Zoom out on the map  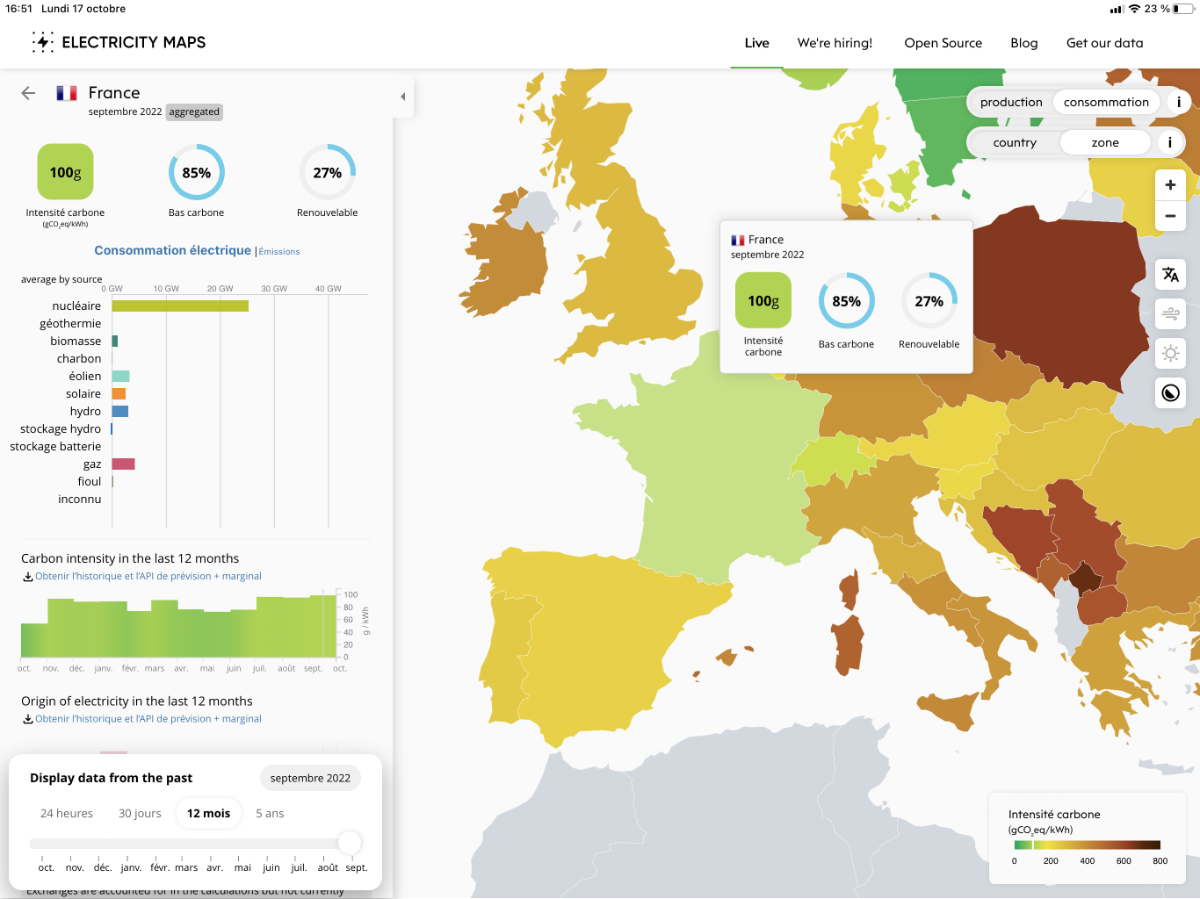(x=1170, y=216)
